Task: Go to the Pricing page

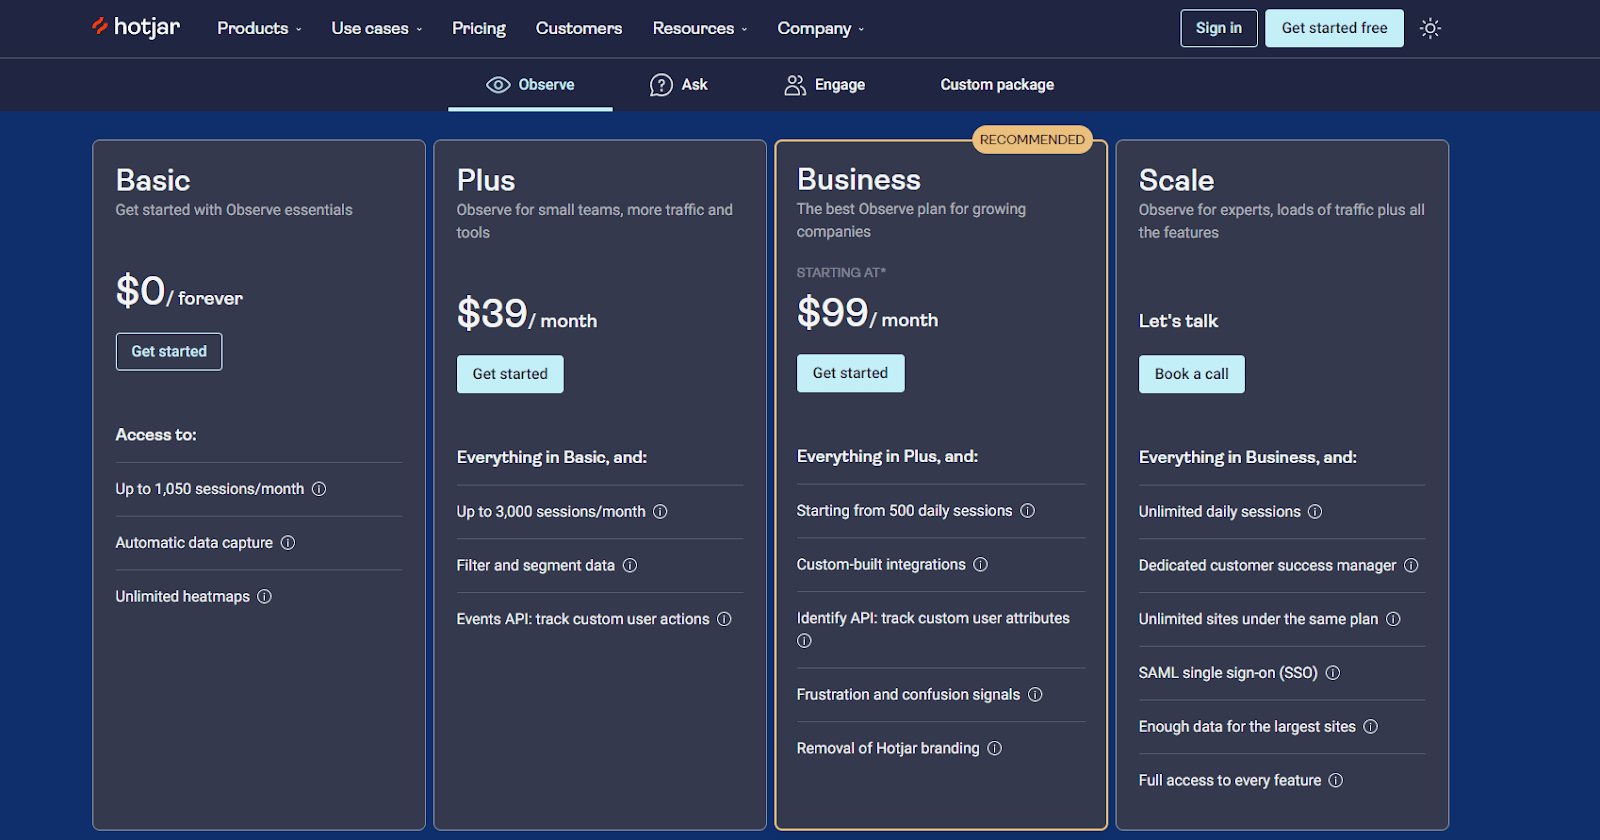Action: [479, 28]
